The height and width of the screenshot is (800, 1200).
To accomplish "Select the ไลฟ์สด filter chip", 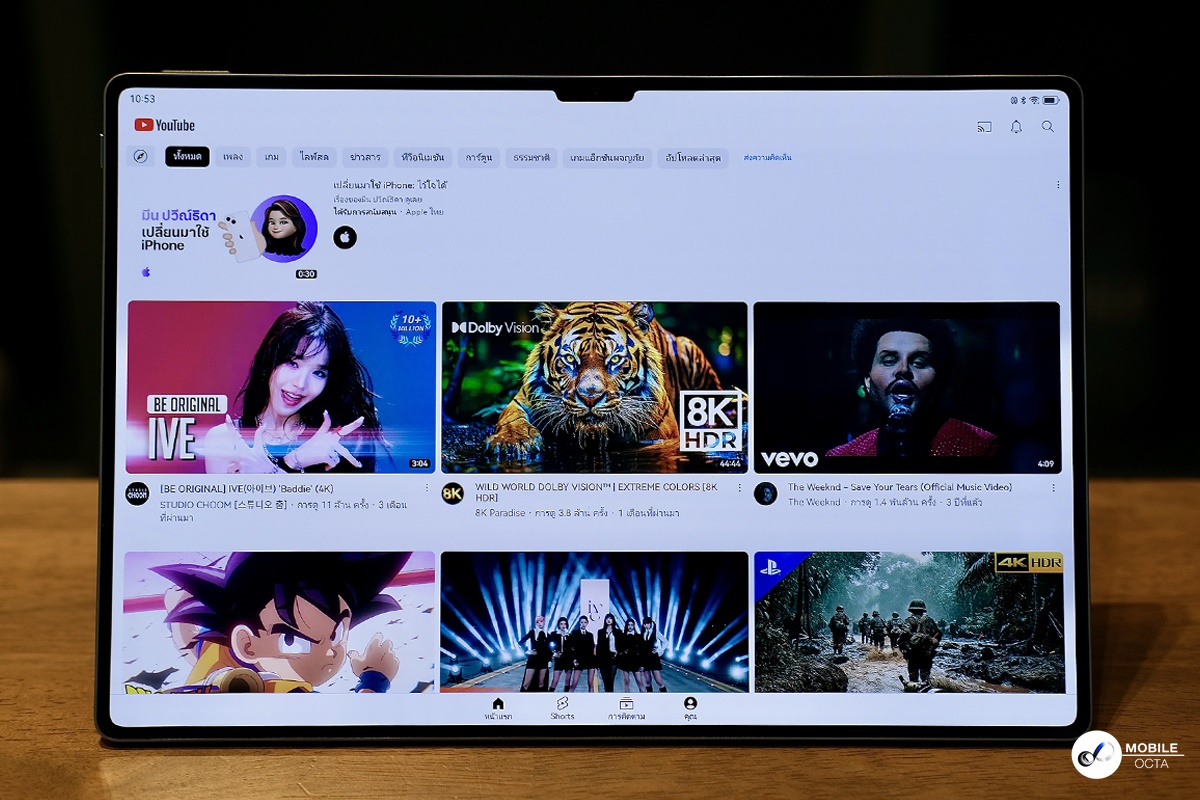I will click(x=314, y=157).
